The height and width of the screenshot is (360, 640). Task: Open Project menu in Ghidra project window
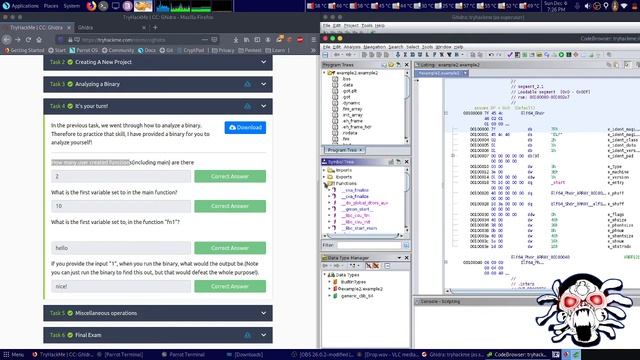click(351, 25)
